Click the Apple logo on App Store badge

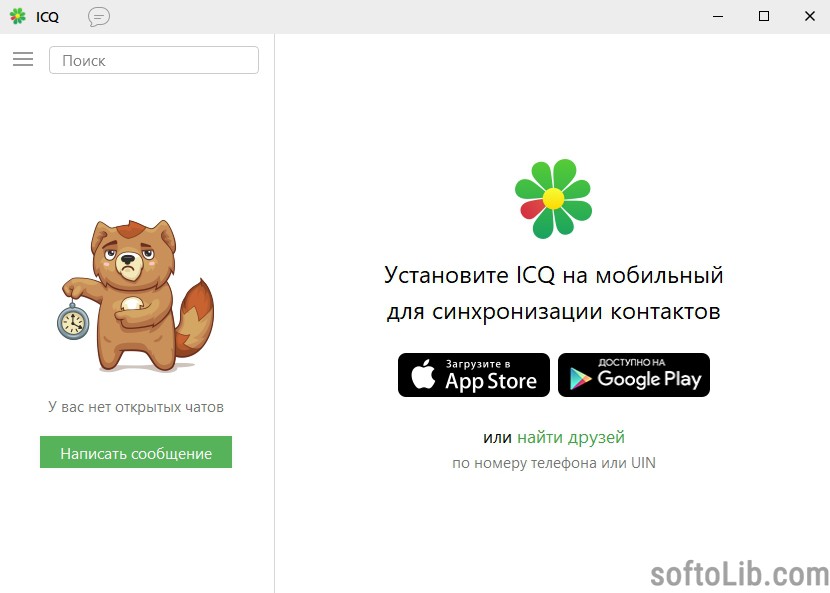423,374
